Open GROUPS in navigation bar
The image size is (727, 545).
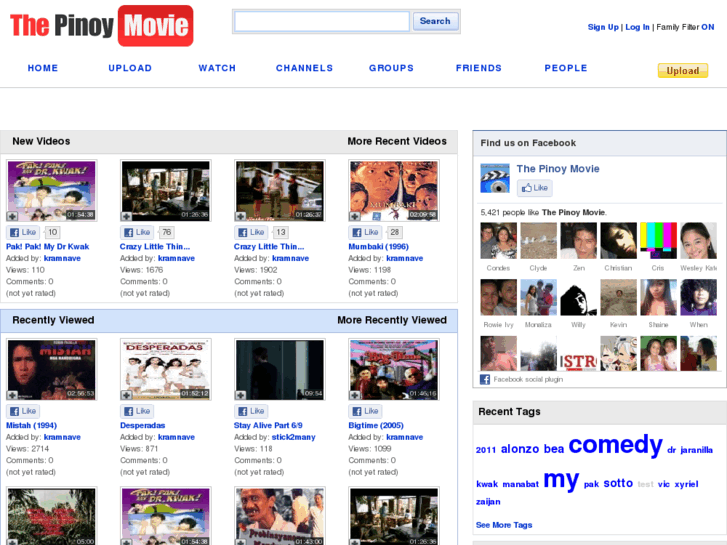391,68
